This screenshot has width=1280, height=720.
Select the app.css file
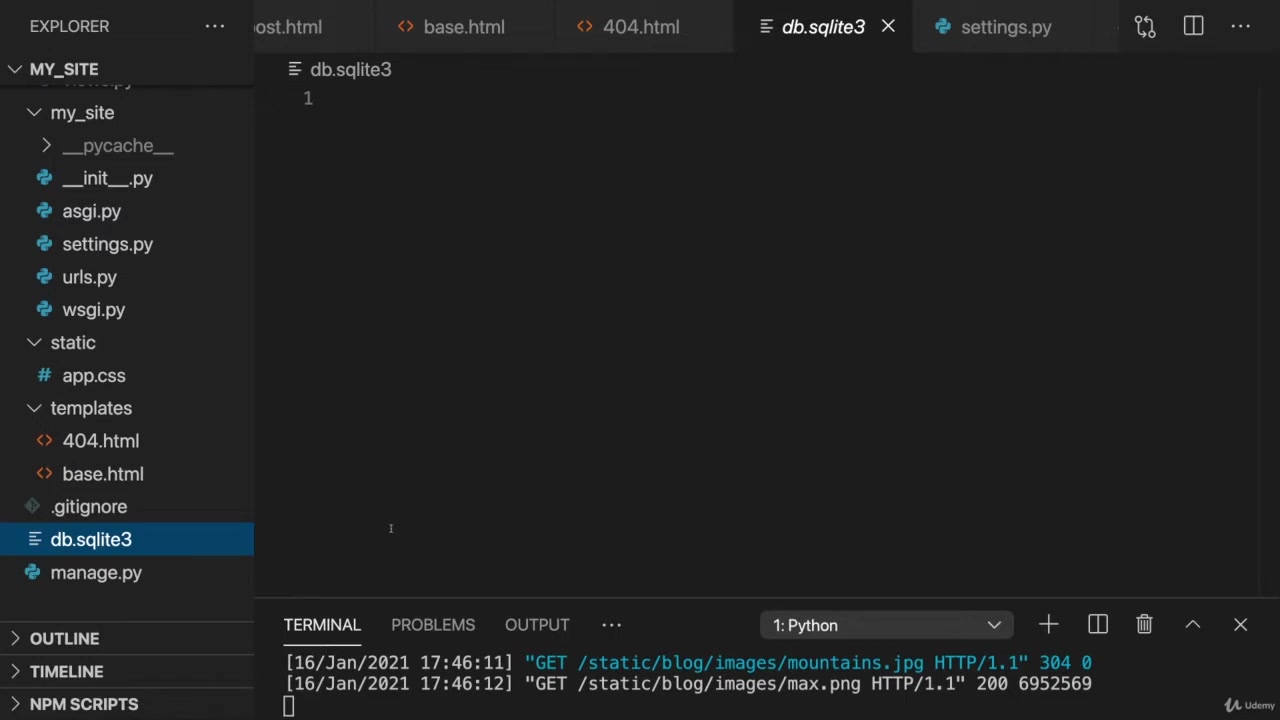pos(93,376)
